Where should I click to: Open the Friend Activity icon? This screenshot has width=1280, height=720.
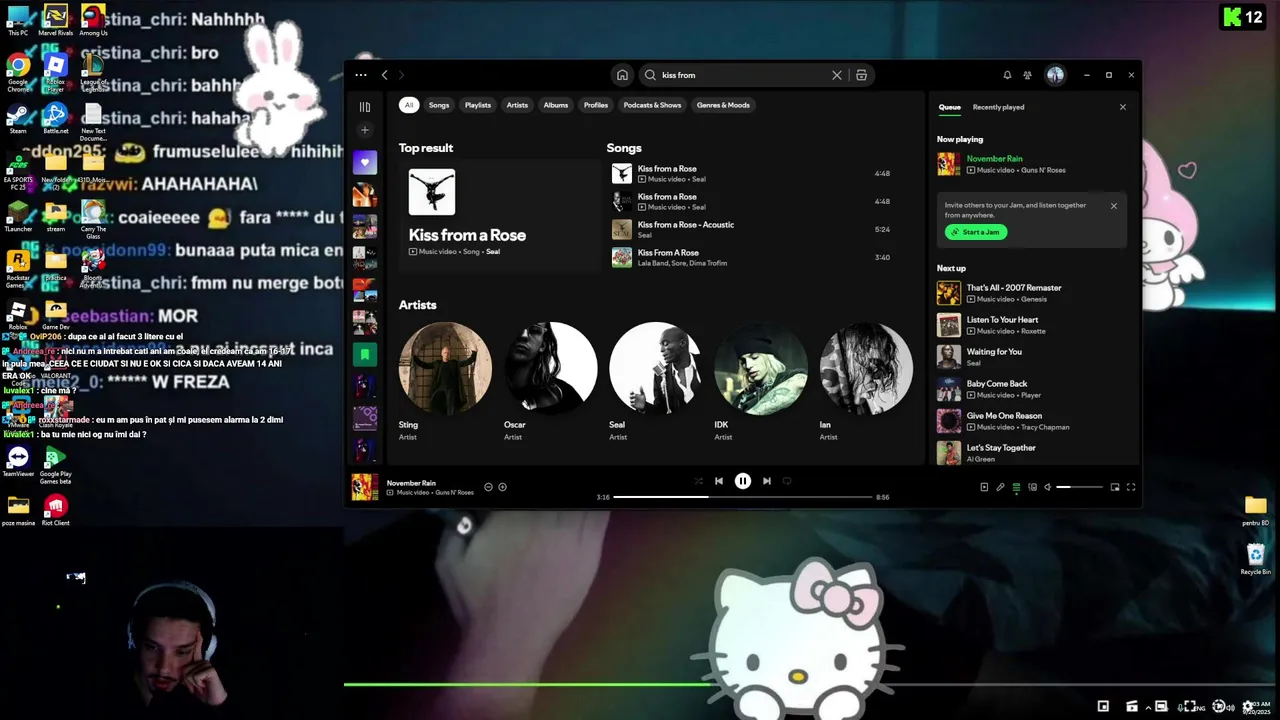coord(1027,75)
